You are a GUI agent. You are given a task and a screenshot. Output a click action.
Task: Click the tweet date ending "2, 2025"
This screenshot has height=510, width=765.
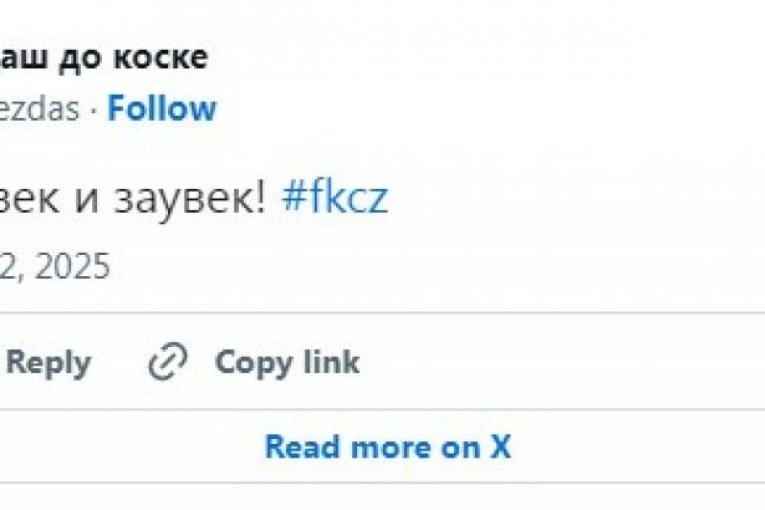[x=54, y=267]
